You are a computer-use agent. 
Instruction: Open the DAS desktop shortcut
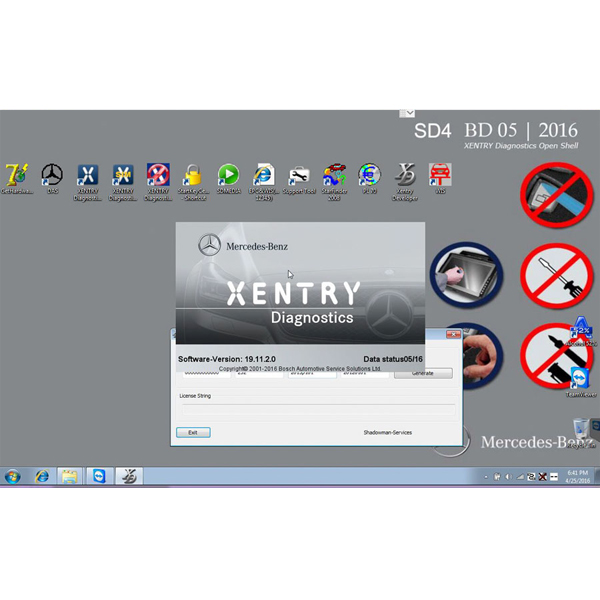52,177
